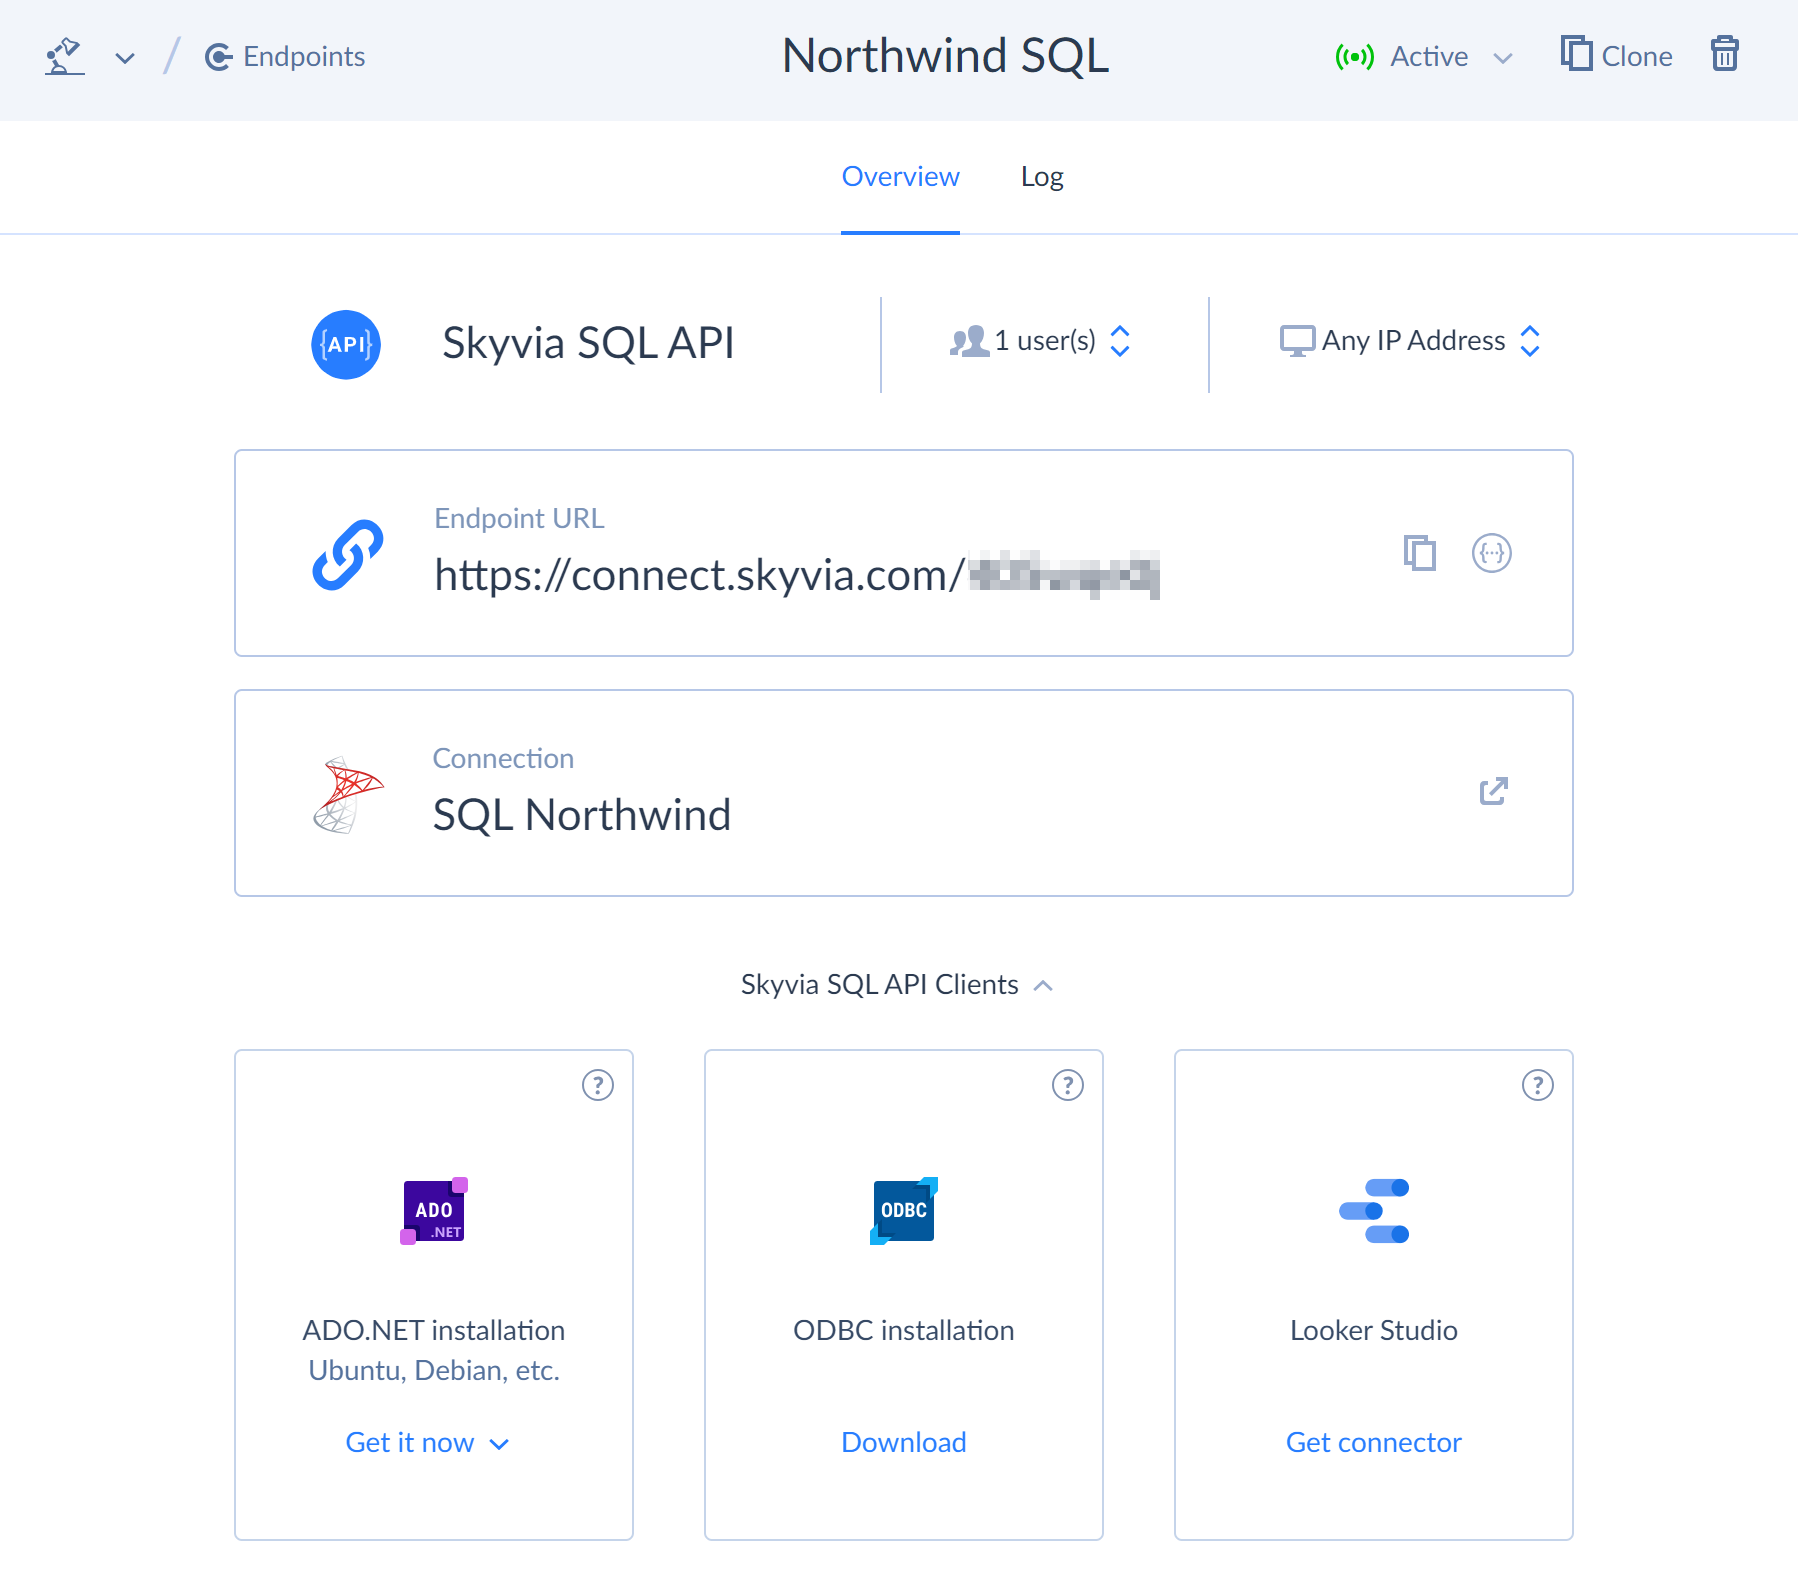Get the Looker Studio connector

(1374, 1443)
